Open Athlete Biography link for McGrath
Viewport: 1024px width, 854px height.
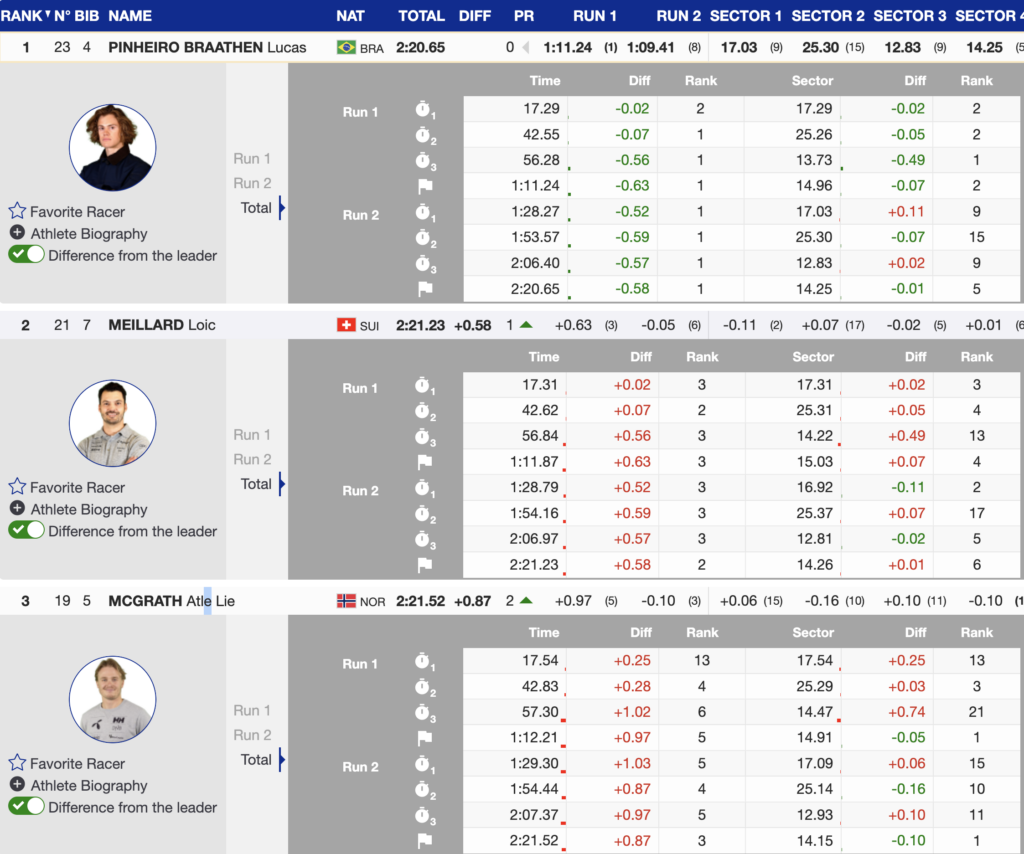[x=88, y=785]
